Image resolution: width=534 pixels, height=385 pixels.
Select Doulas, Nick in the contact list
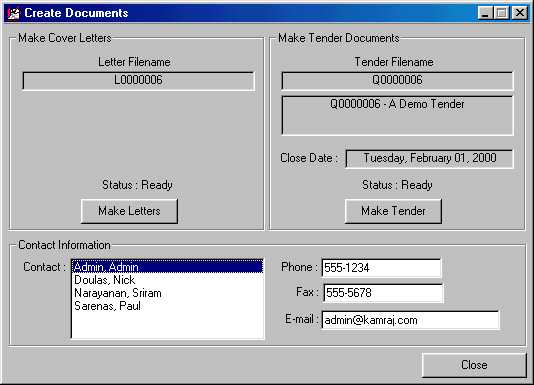click(x=167, y=280)
